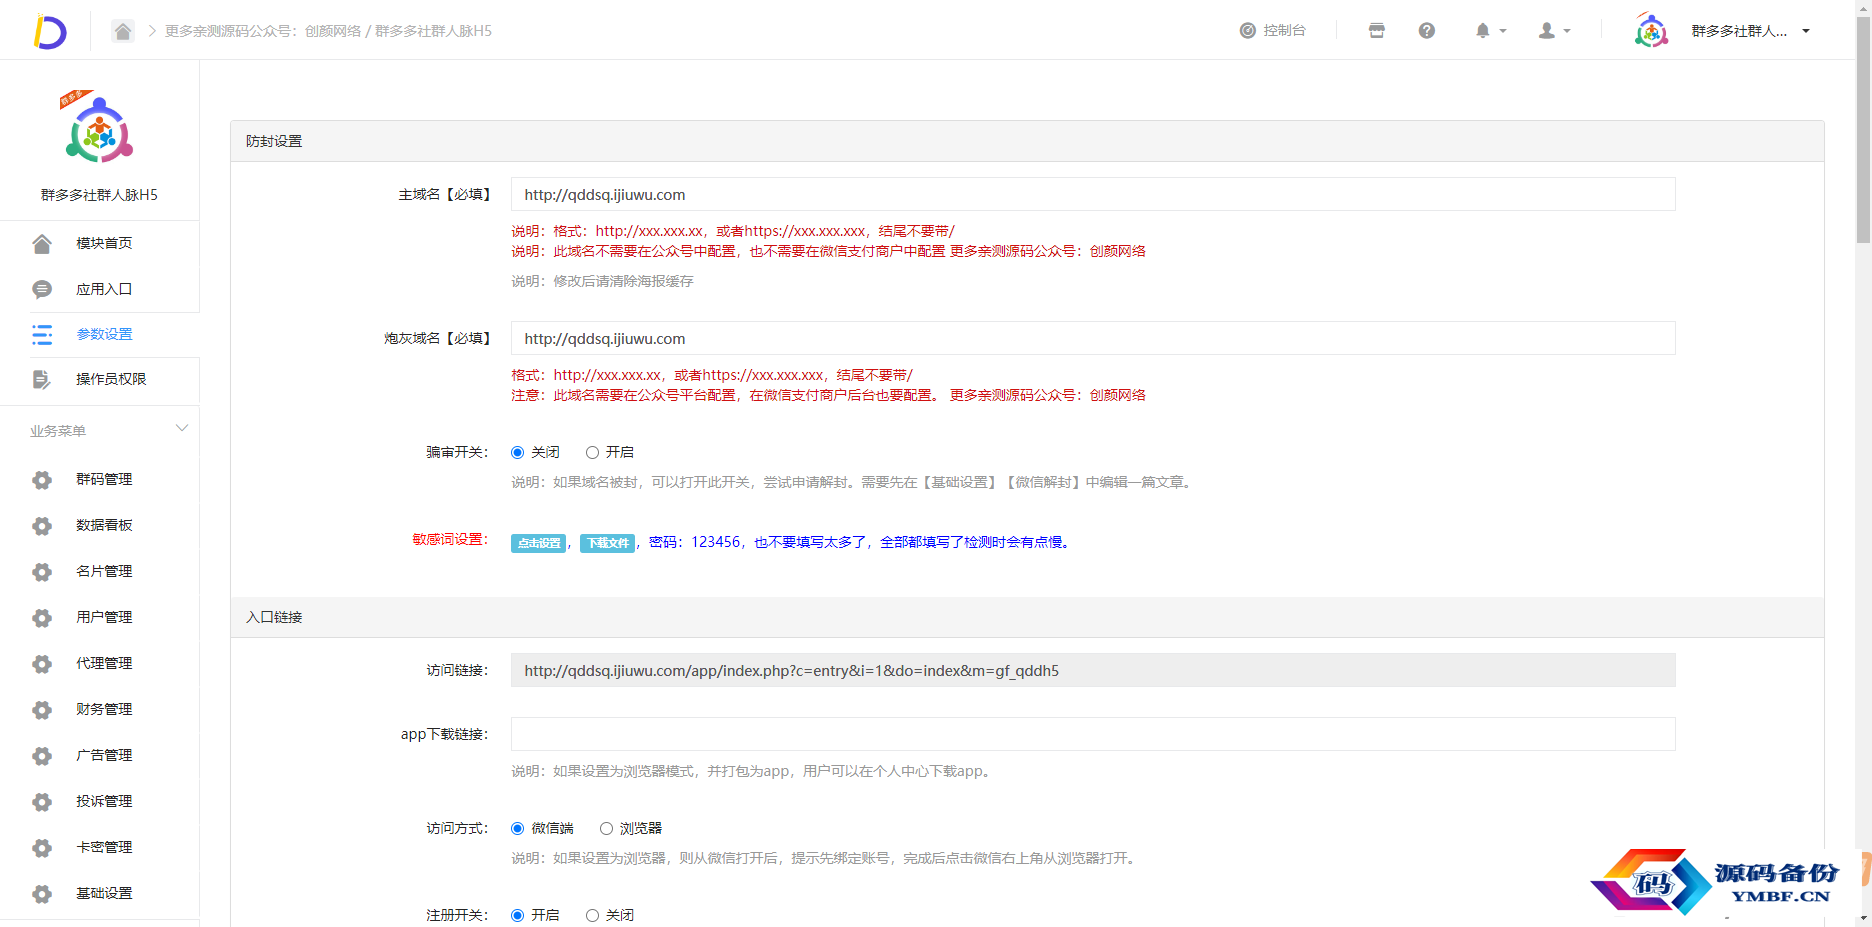Viewport: 1872px width, 927px height.
Task: Open user account icon dropdown
Action: [x=1554, y=31]
